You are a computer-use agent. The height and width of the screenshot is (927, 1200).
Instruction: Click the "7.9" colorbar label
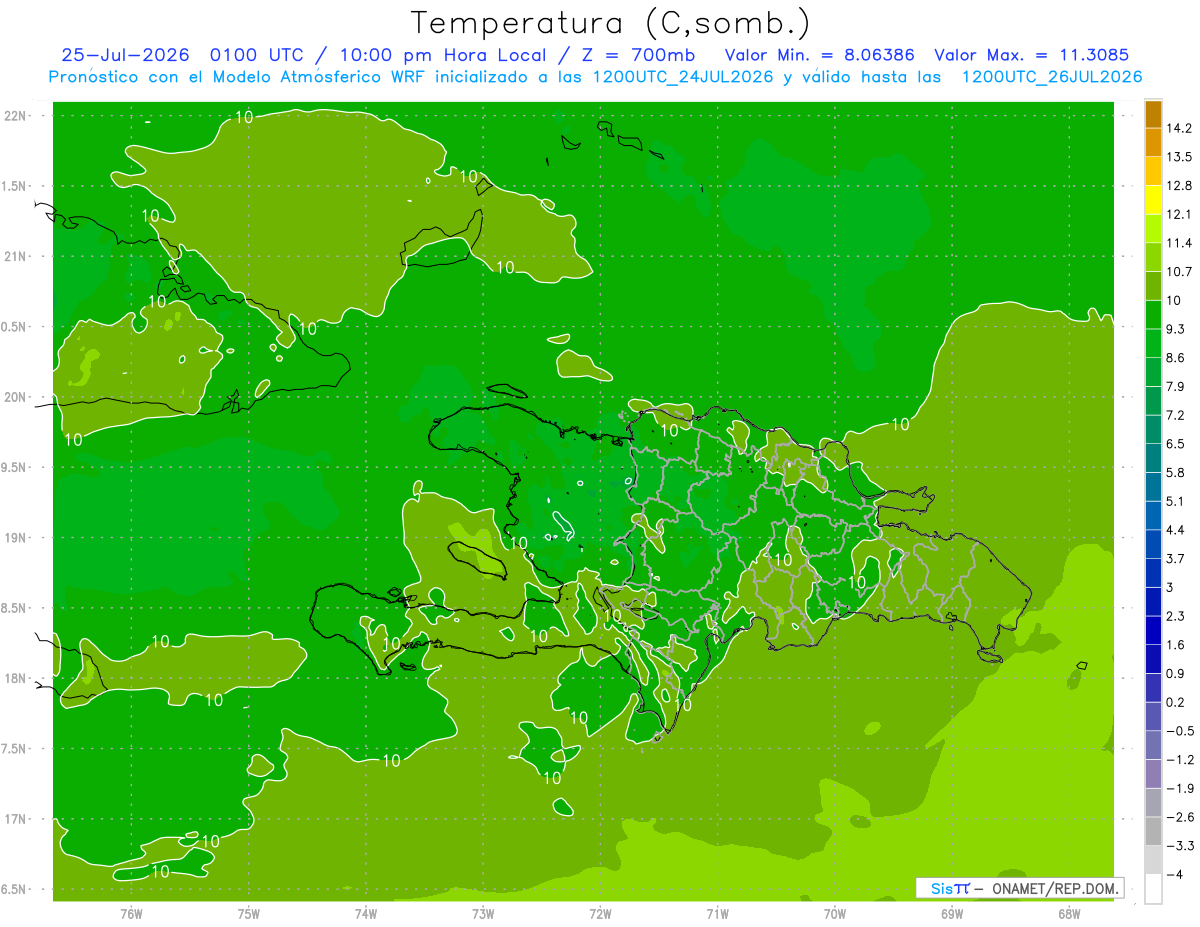point(1175,387)
